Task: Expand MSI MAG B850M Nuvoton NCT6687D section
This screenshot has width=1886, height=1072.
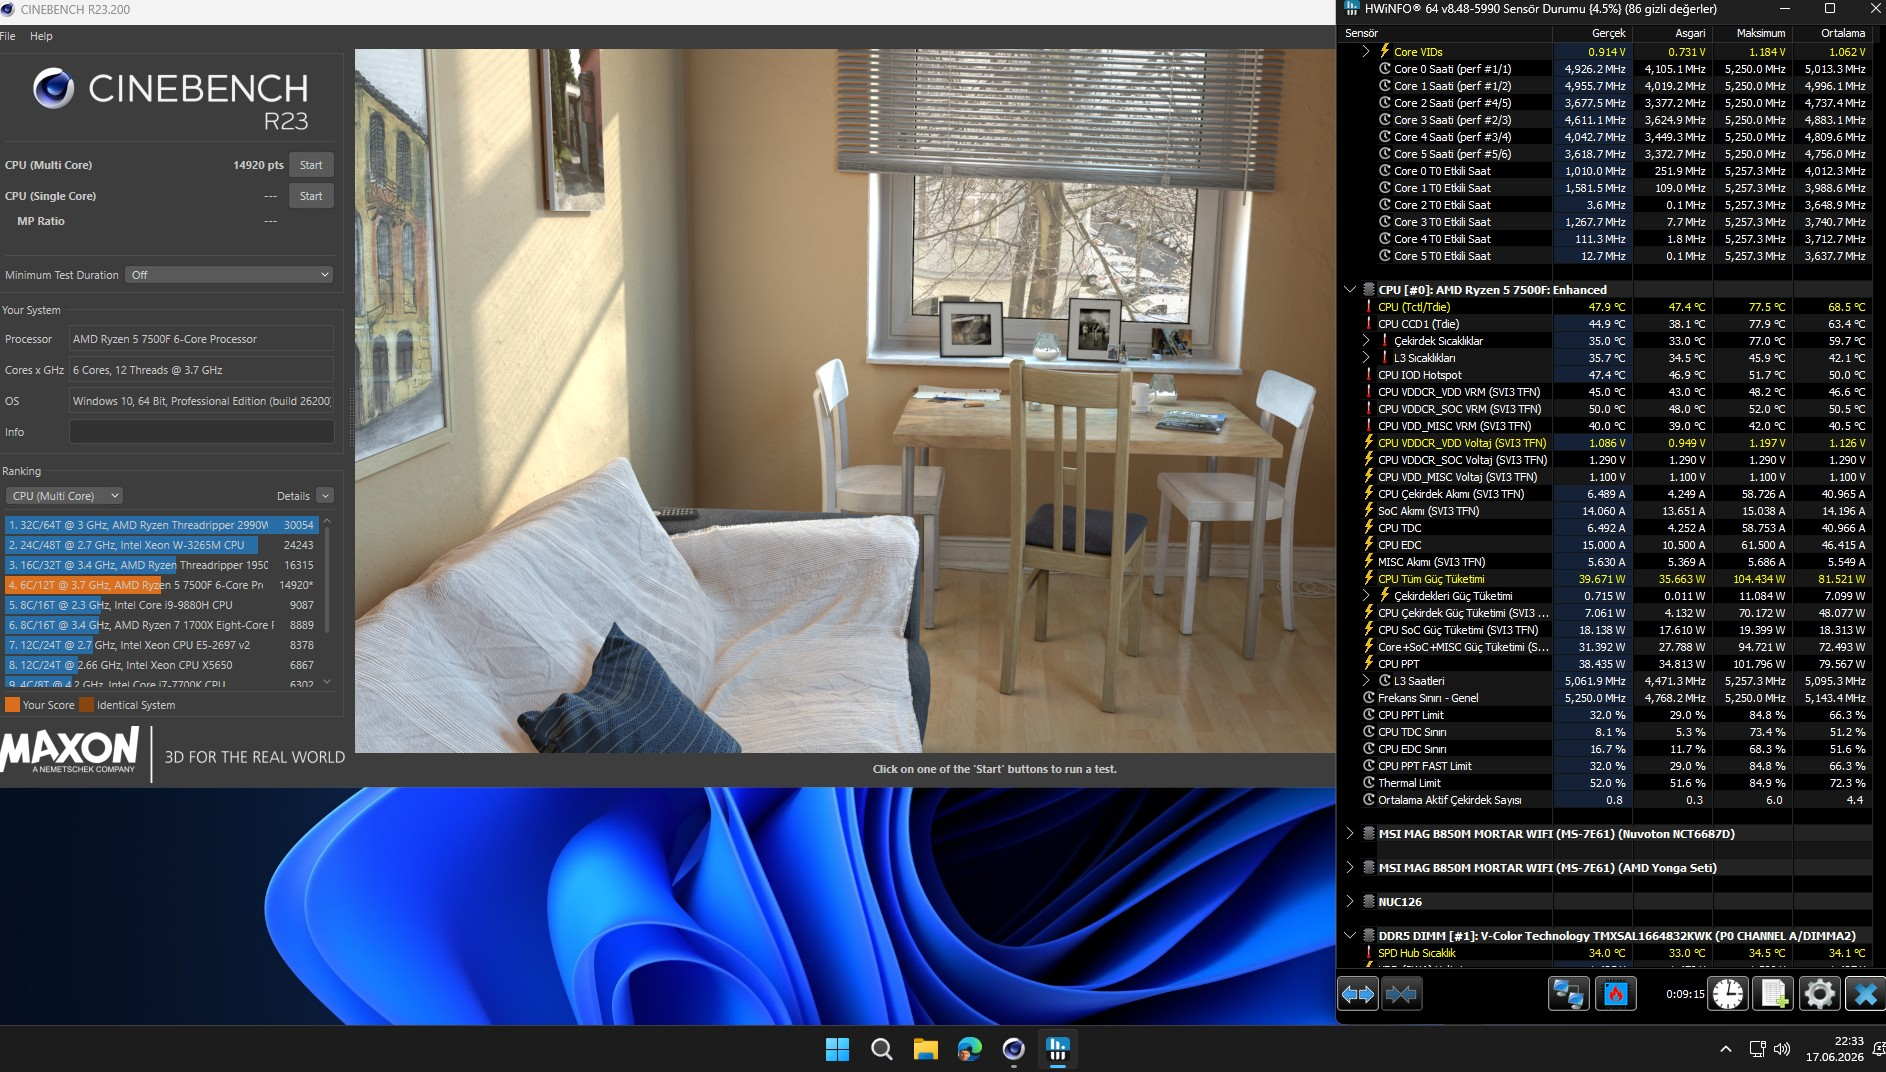Action: (1350, 834)
